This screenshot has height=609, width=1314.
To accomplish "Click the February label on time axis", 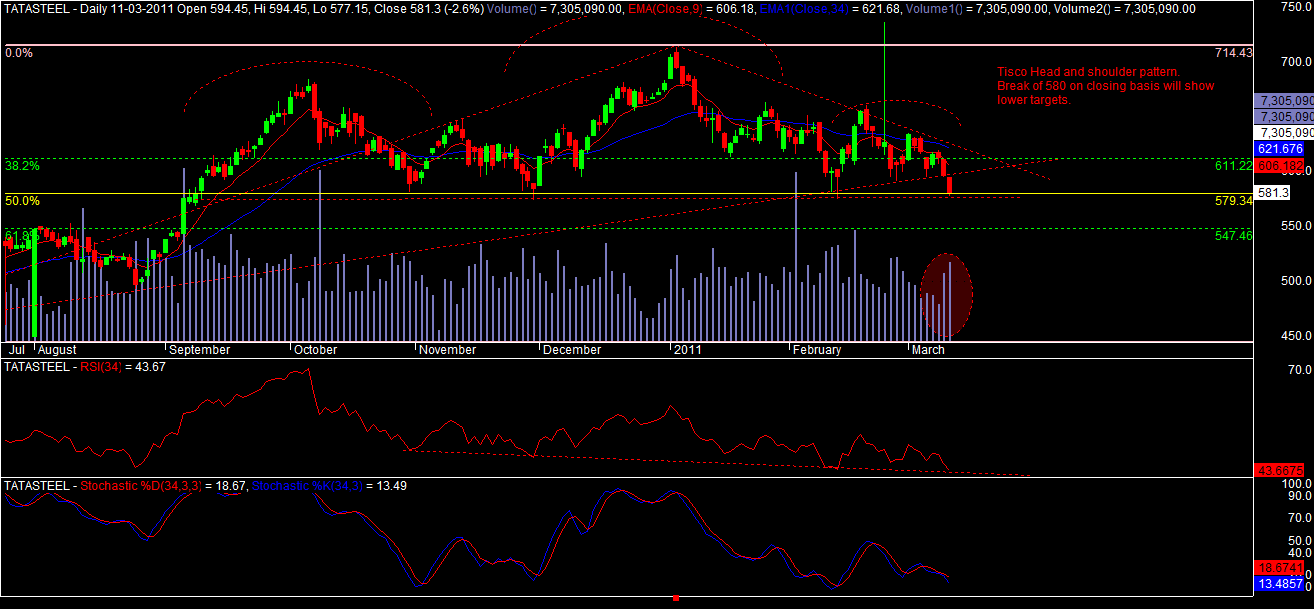I will point(818,350).
